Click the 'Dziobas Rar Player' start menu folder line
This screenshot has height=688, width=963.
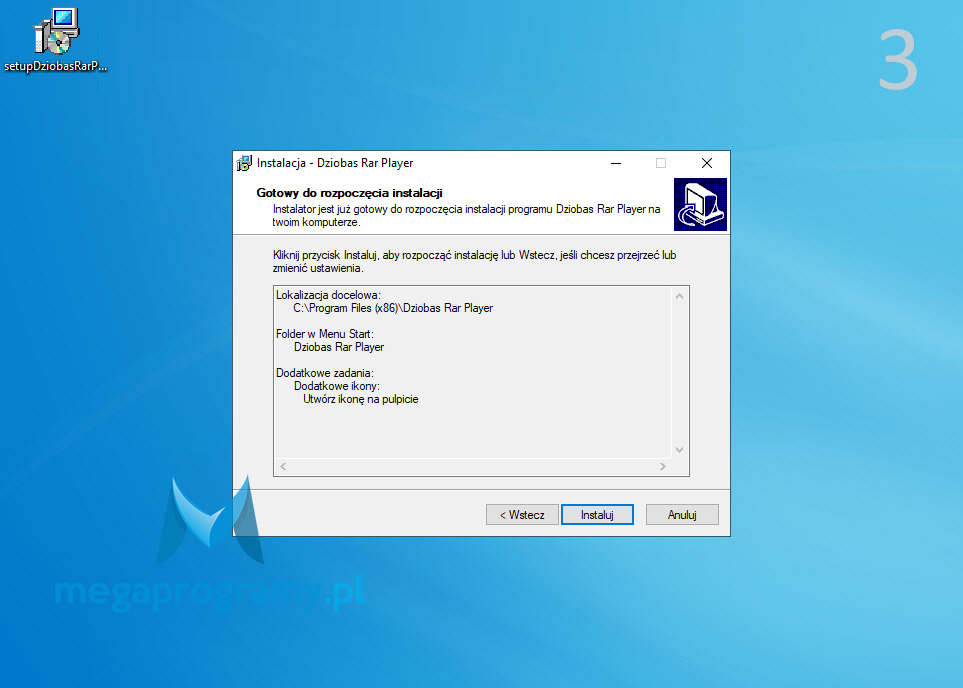pos(339,347)
